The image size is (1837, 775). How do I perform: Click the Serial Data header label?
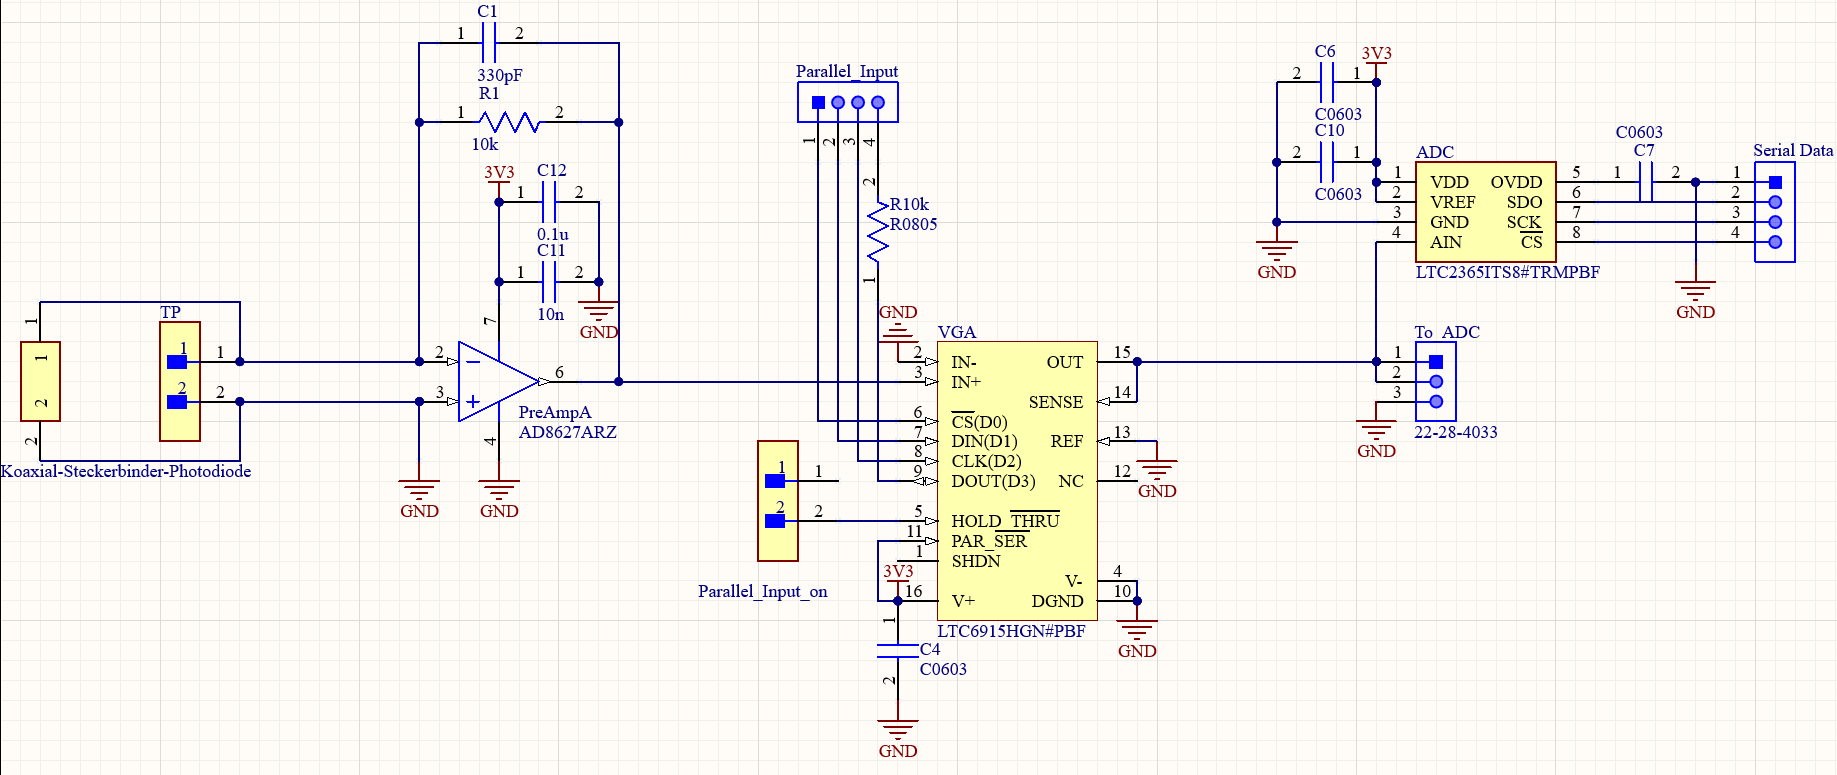(1793, 150)
